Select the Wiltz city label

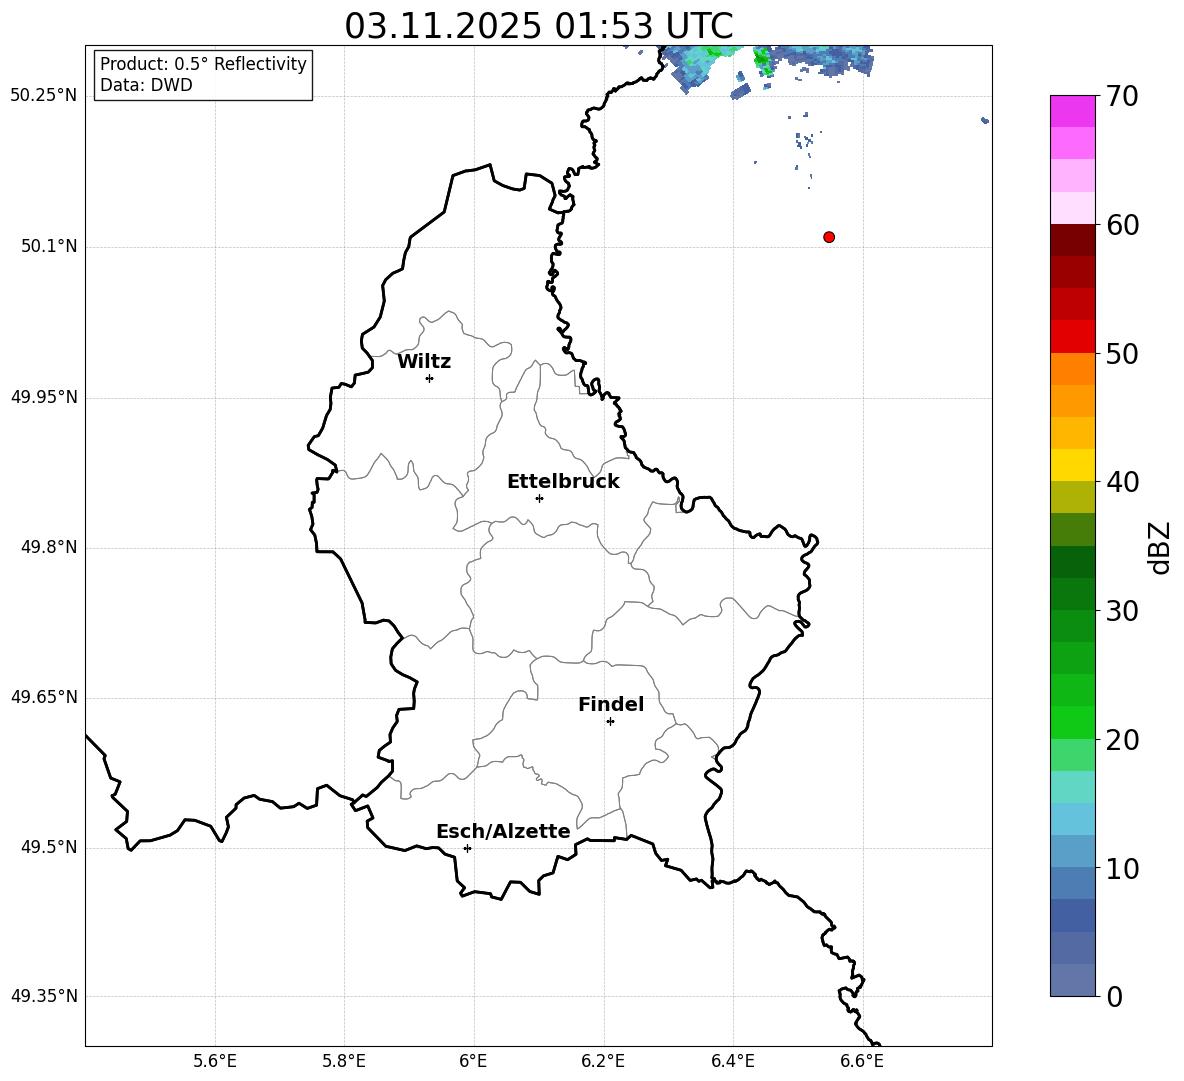tap(424, 362)
